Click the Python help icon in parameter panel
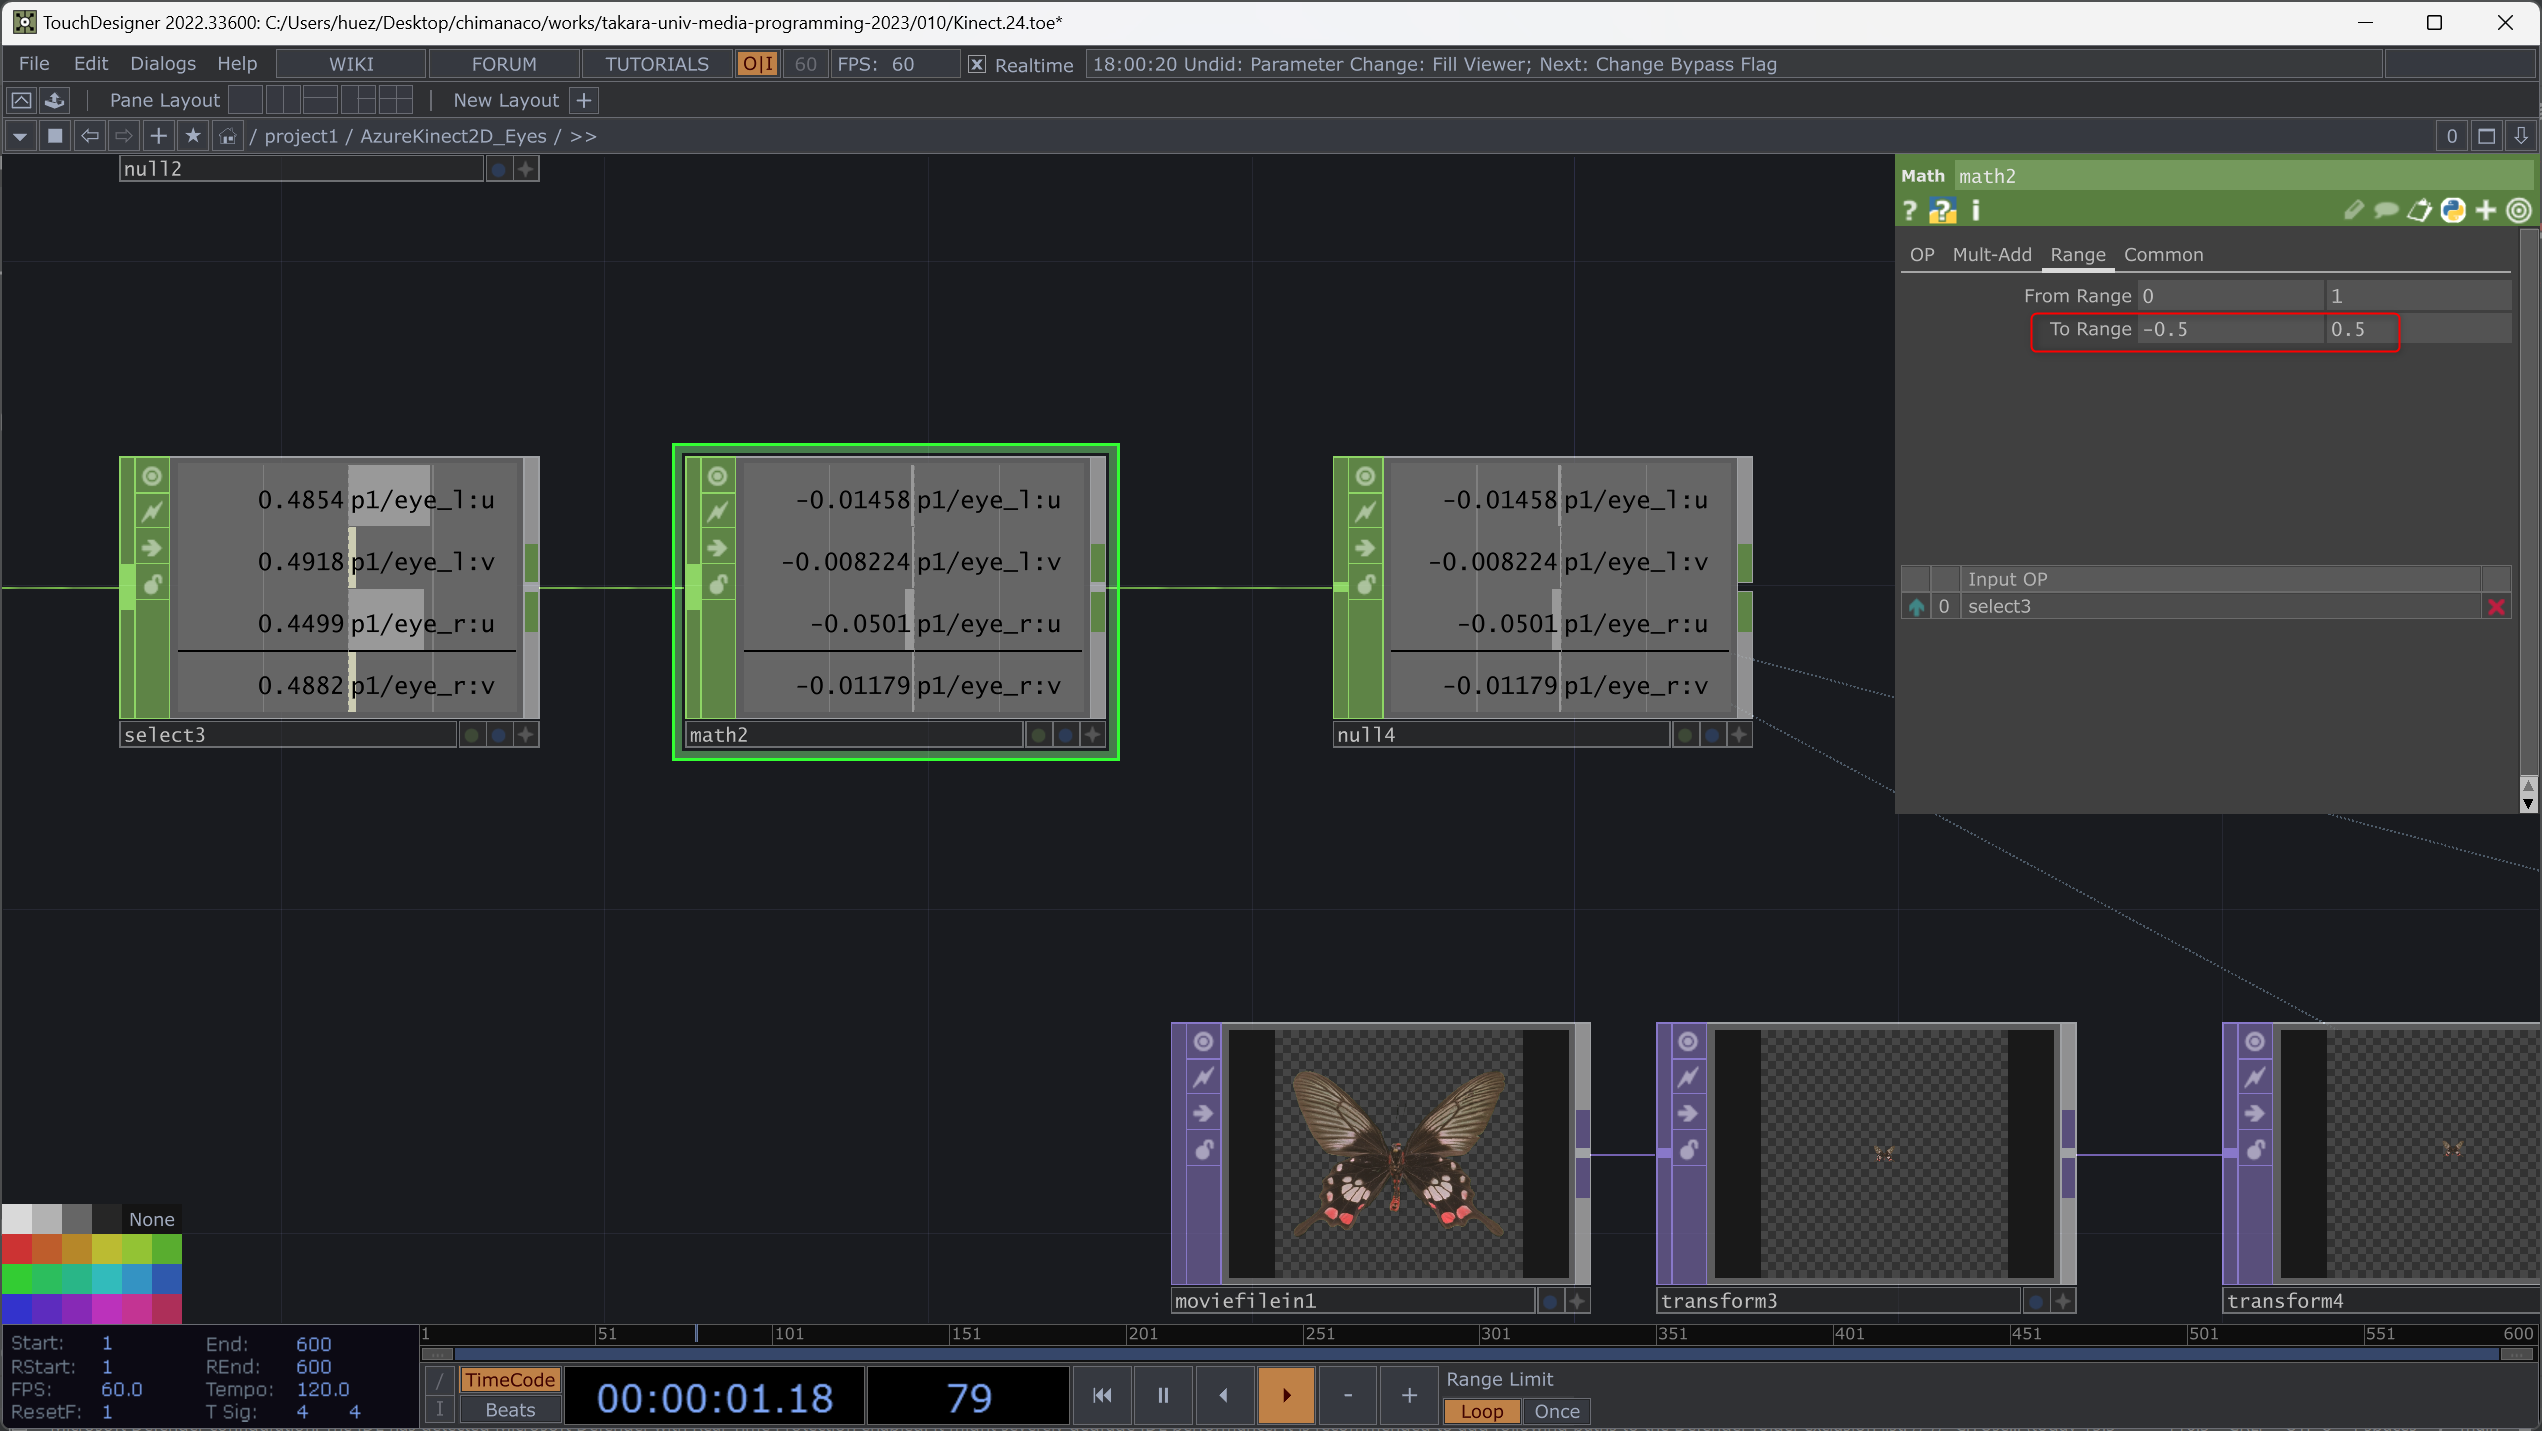The image size is (2542, 1431). pos(1942,211)
